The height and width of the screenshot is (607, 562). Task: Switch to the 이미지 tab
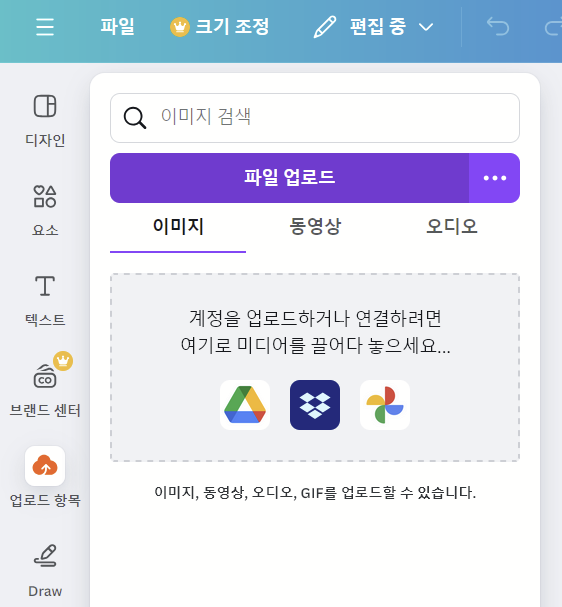[178, 226]
